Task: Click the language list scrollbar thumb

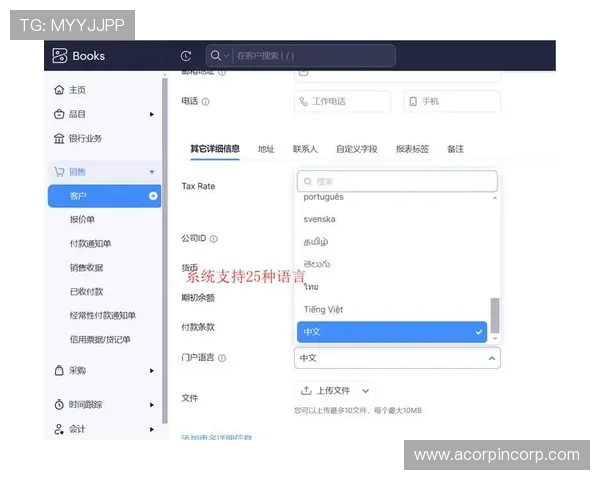Action: [495, 315]
